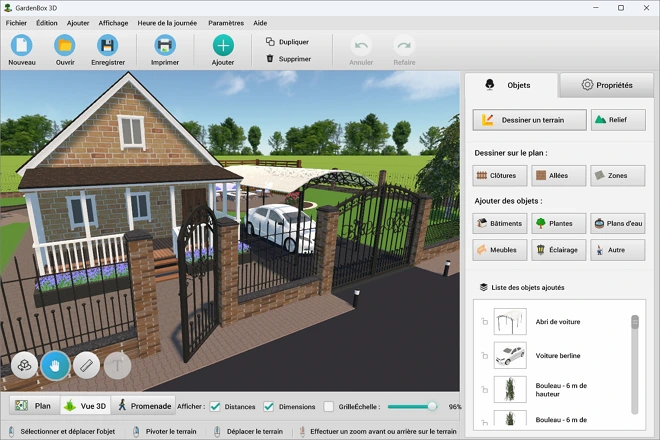Viewport: 660px width, 440px height.
Task: Save using the Enregistrer icon
Action: pyautogui.click(x=107, y=45)
